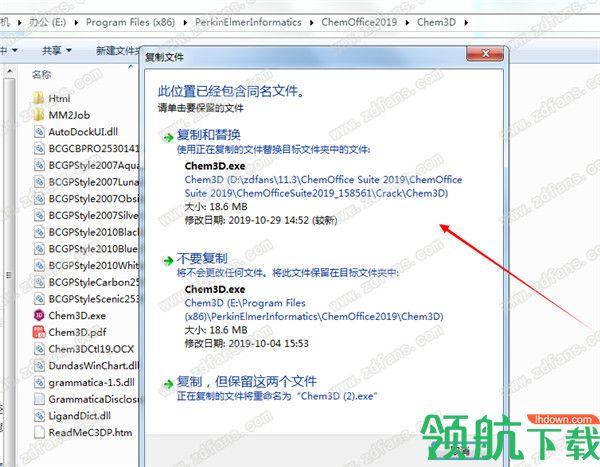Close the Copy File dialog
This screenshot has width=600, height=467.
[484, 53]
